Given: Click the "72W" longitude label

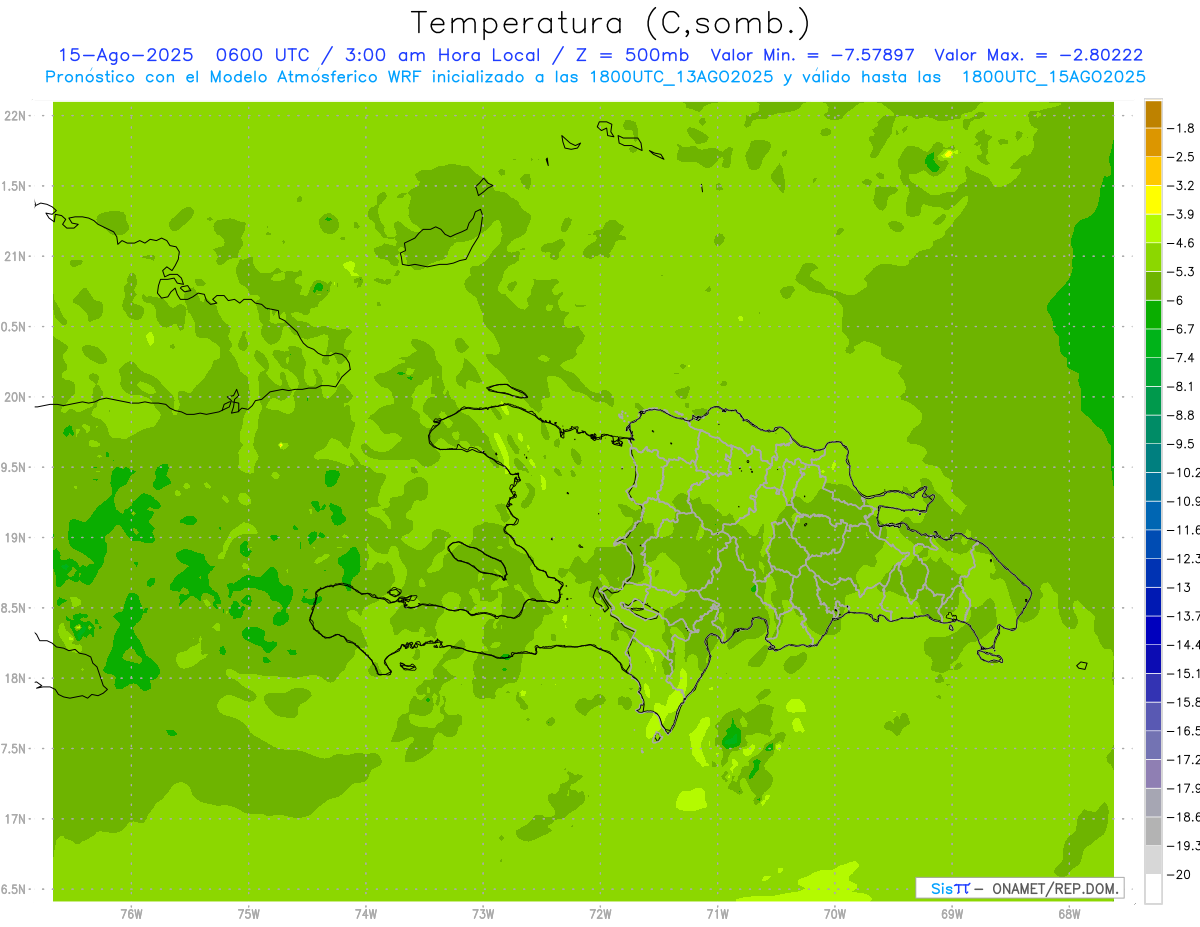Looking at the screenshot, I should pos(600,914).
